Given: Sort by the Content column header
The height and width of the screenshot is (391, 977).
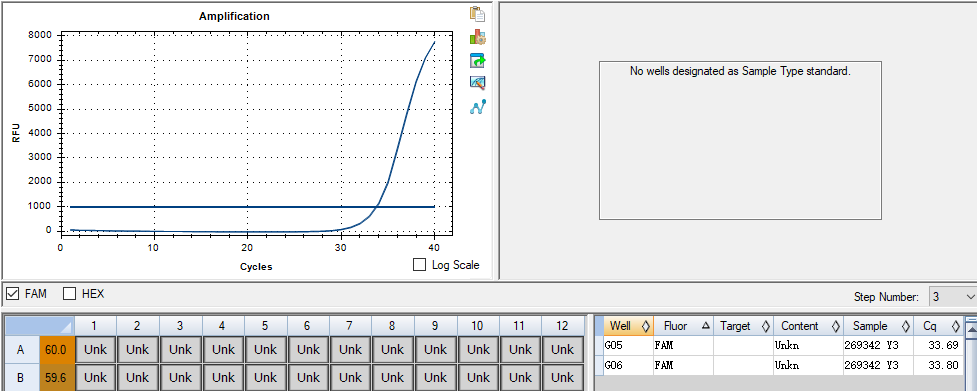Looking at the screenshot, I should 808,326.
